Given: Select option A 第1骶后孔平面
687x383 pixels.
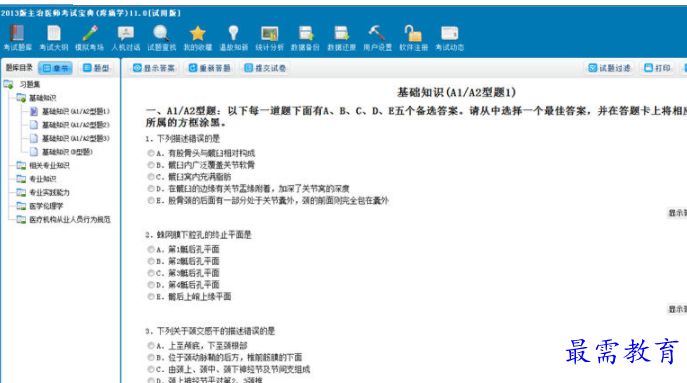Looking at the screenshot, I should 151,249.
